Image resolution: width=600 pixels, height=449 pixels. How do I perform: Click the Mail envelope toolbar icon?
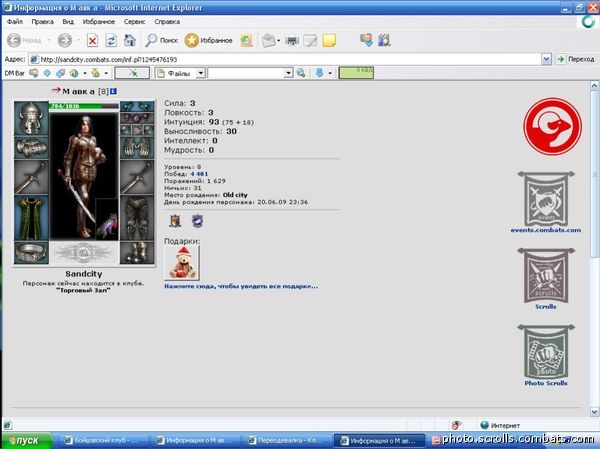pyautogui.click(x=269, y=40)
